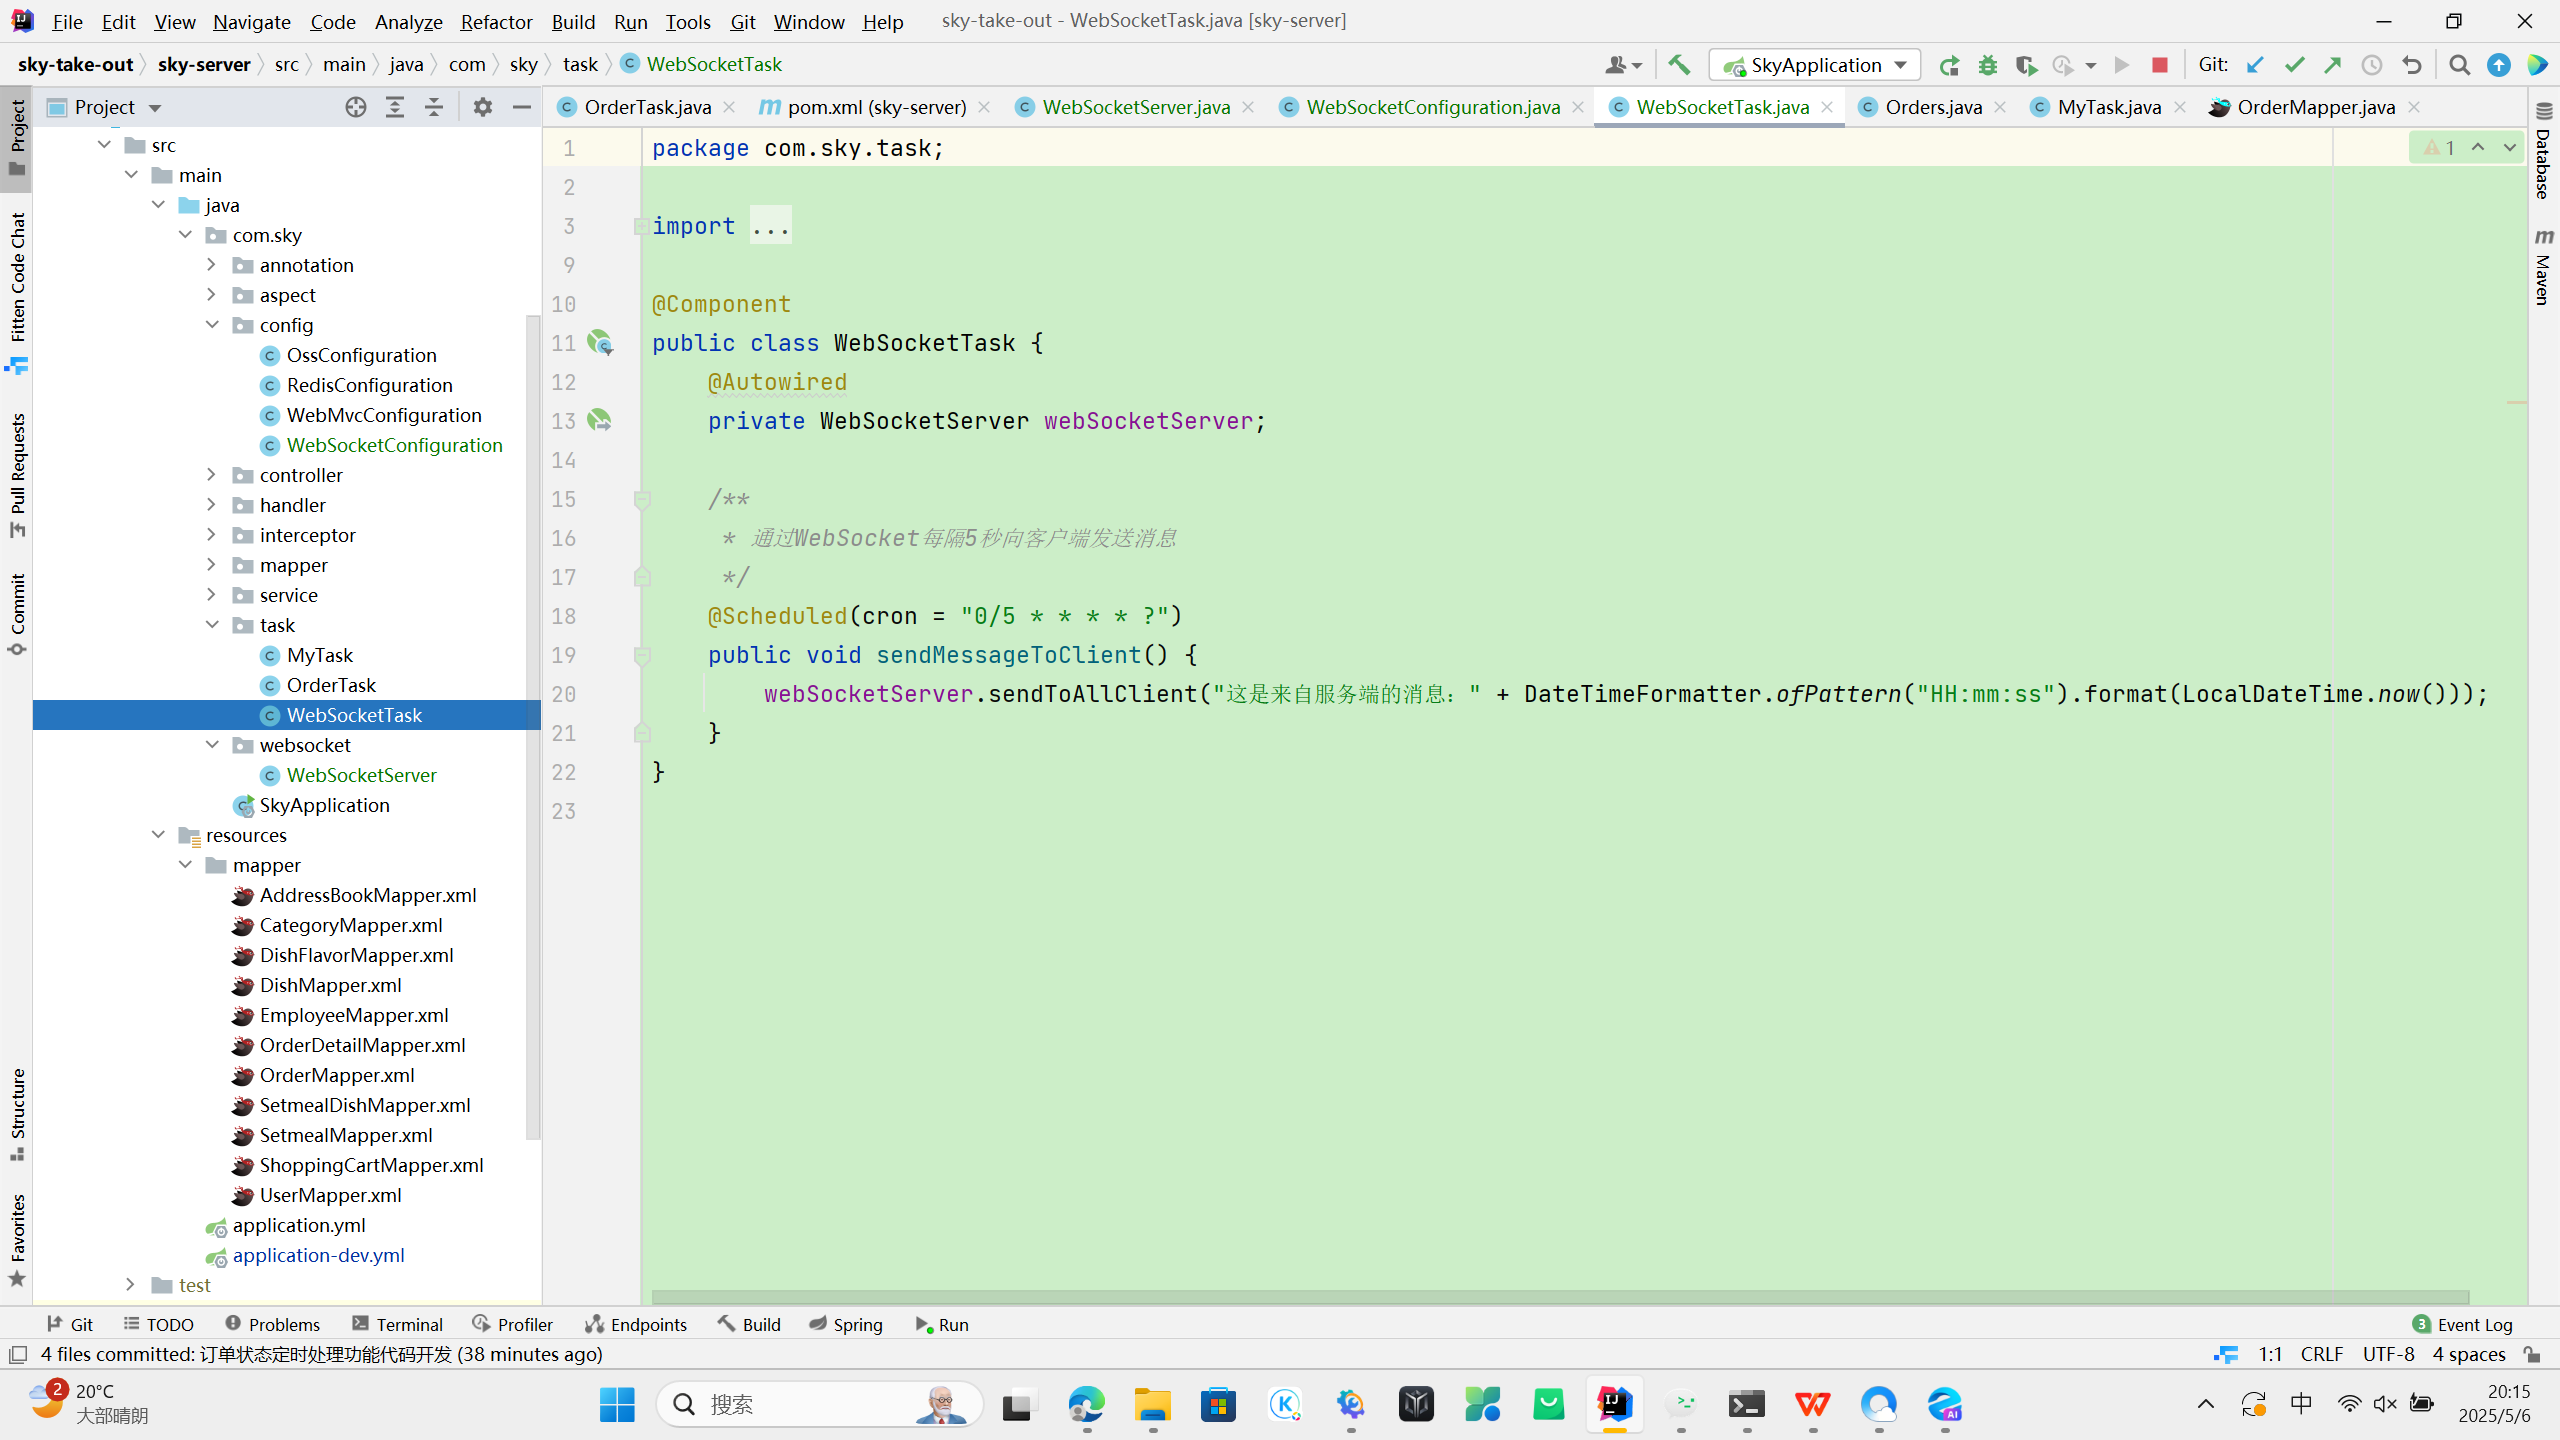Viewport: 2560px width, 1440px height.
Task: Click Git update project arrow icon
Action: [2255, 65]
